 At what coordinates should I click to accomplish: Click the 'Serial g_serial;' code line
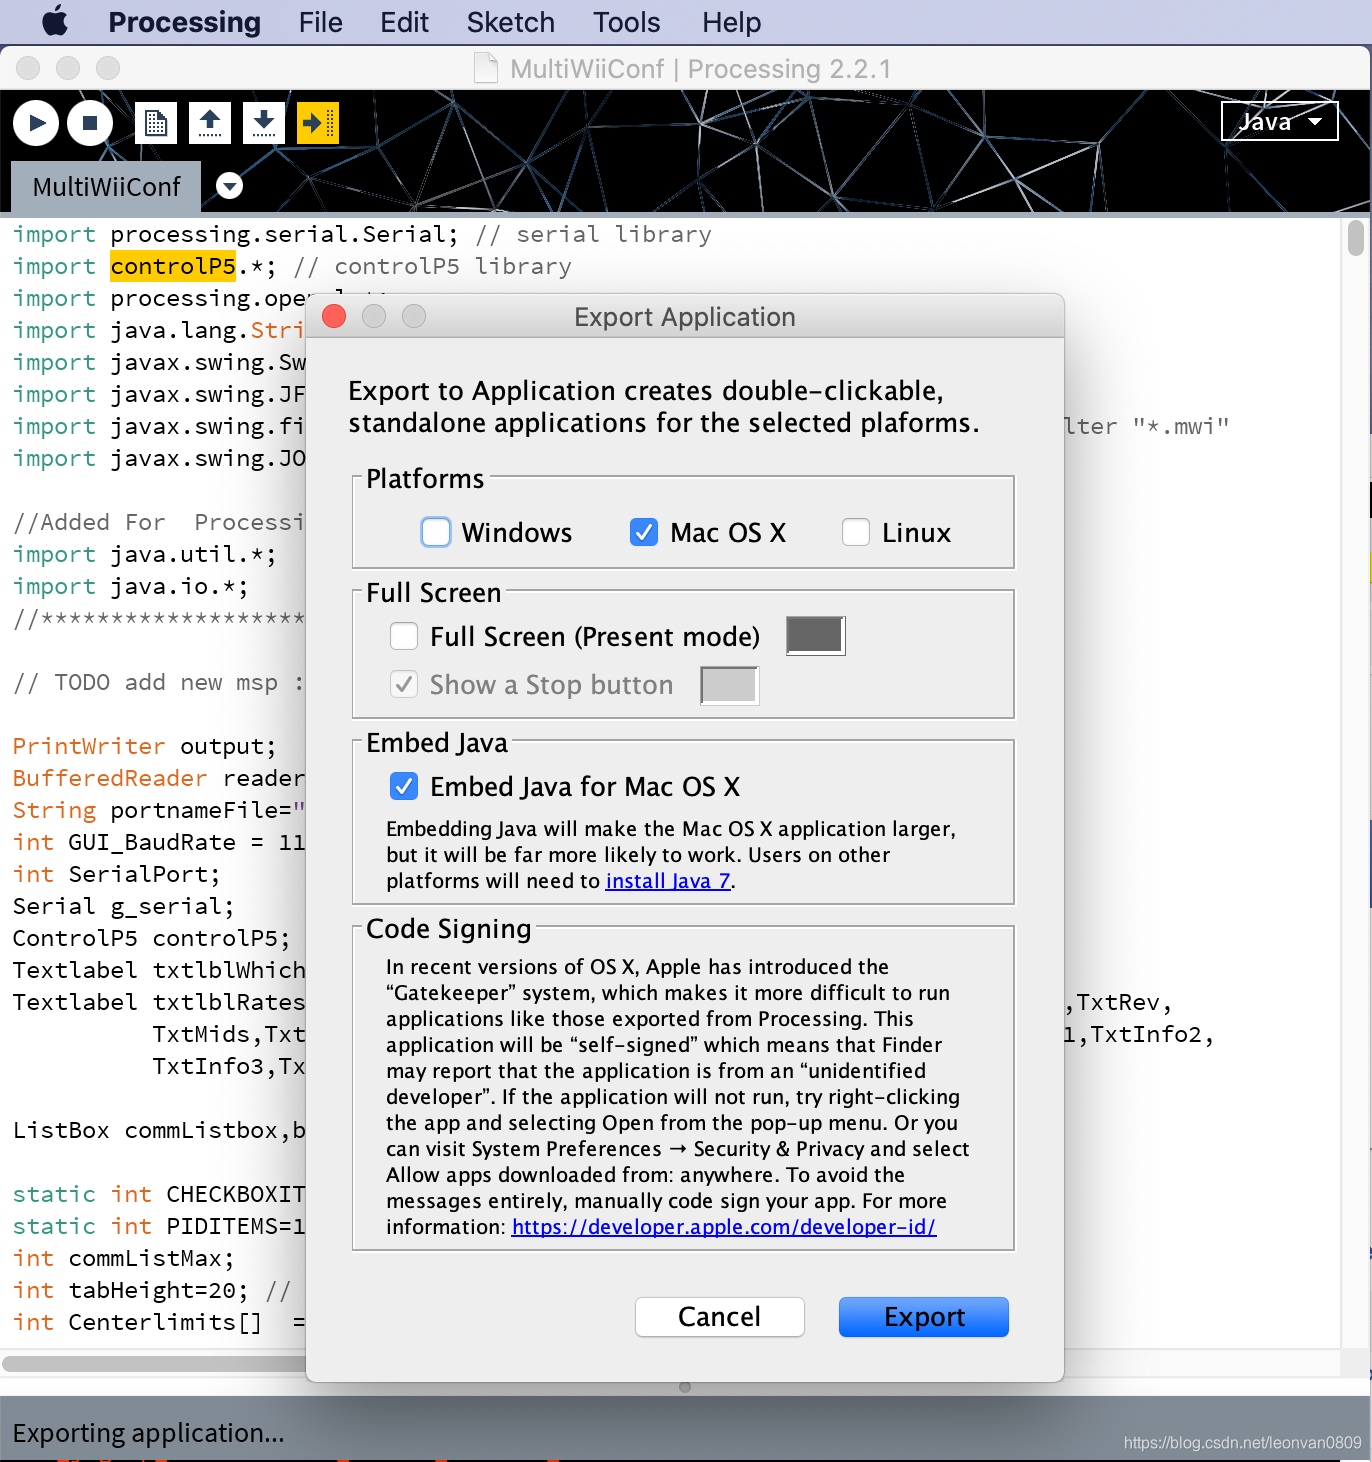[x=123, y=906]
